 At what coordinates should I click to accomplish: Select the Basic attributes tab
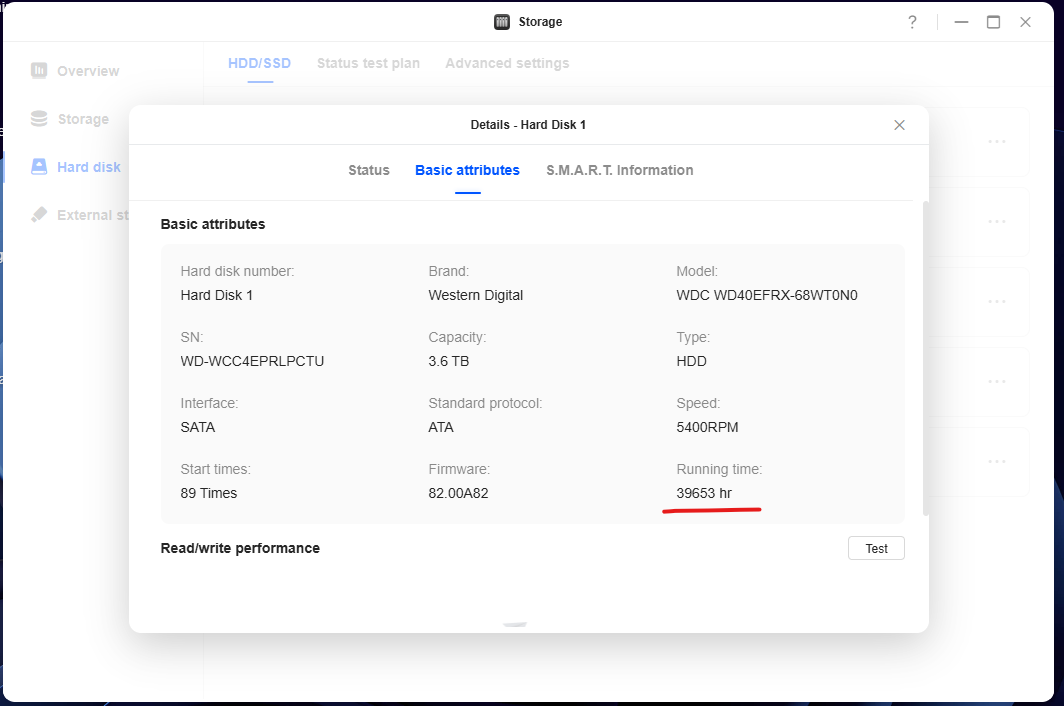pyautogui.click(x=468, y=170)
